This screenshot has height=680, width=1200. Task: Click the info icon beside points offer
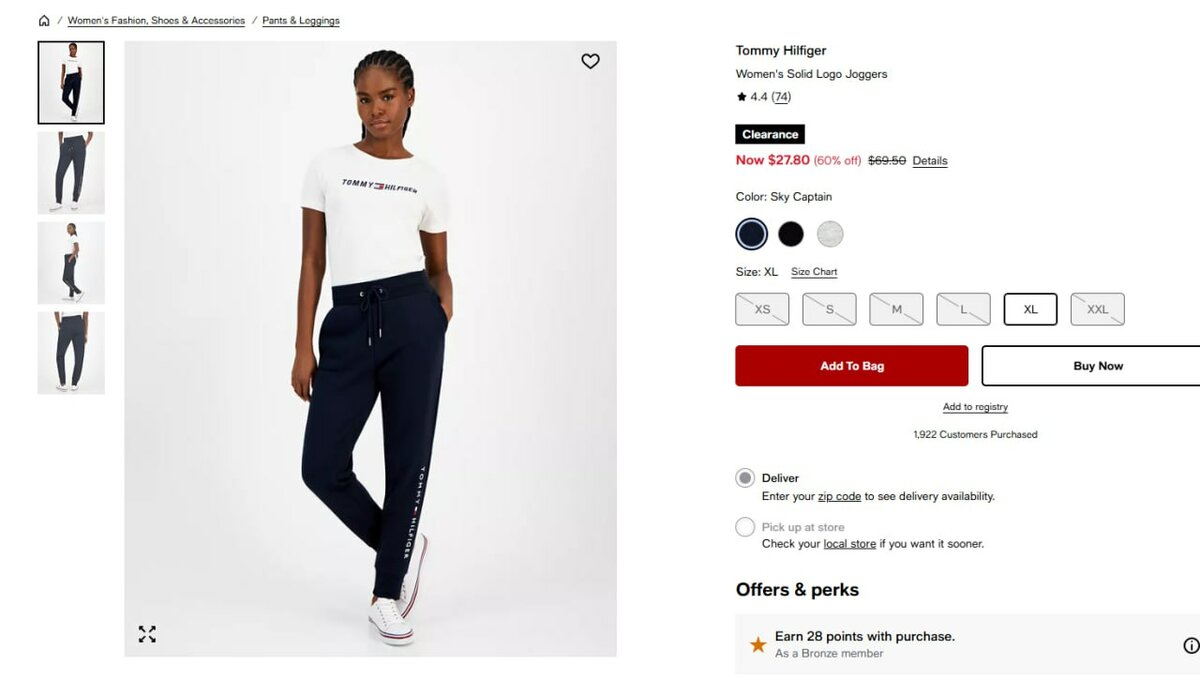point(1191,645)
